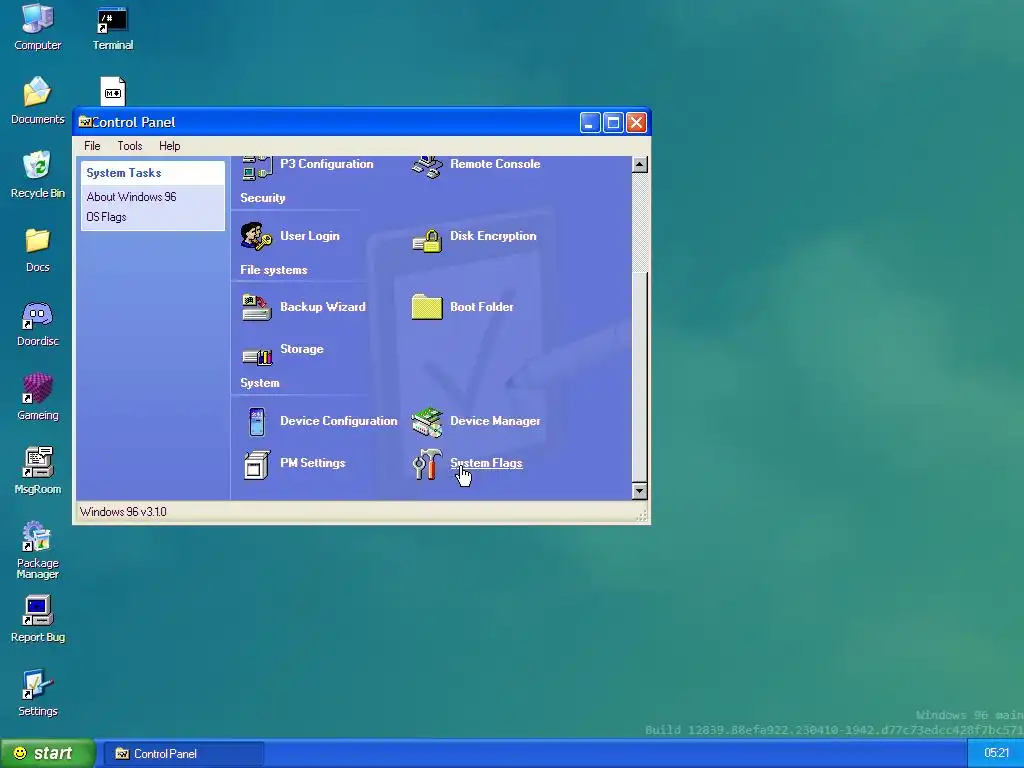This screenshot has height=768, width=1024.
Task: Click the scrollbar up arrow
Action: (640, 165)
